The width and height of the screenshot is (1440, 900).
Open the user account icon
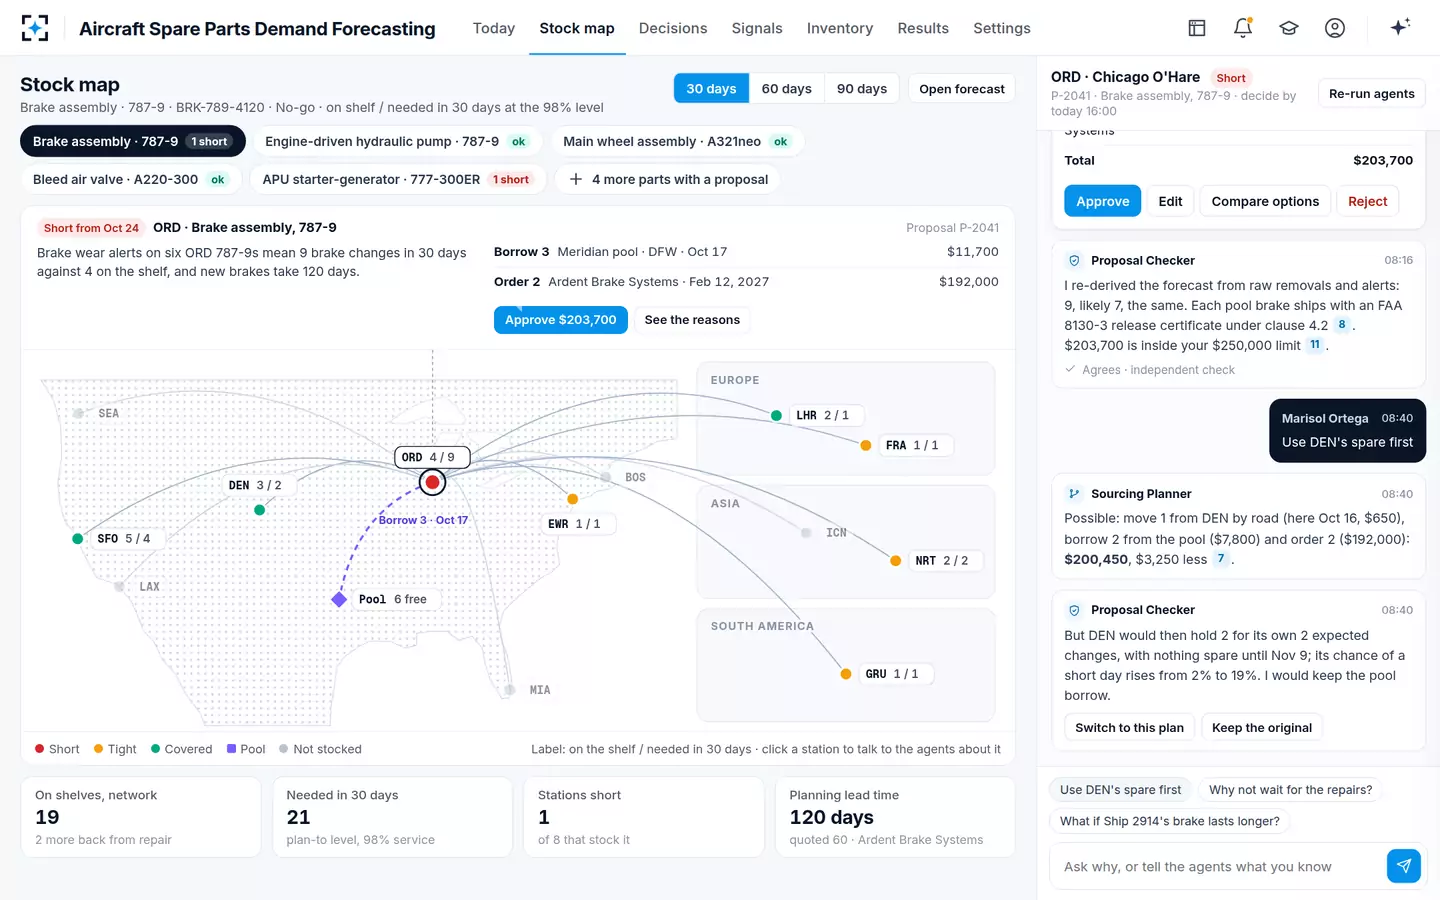1335,28
